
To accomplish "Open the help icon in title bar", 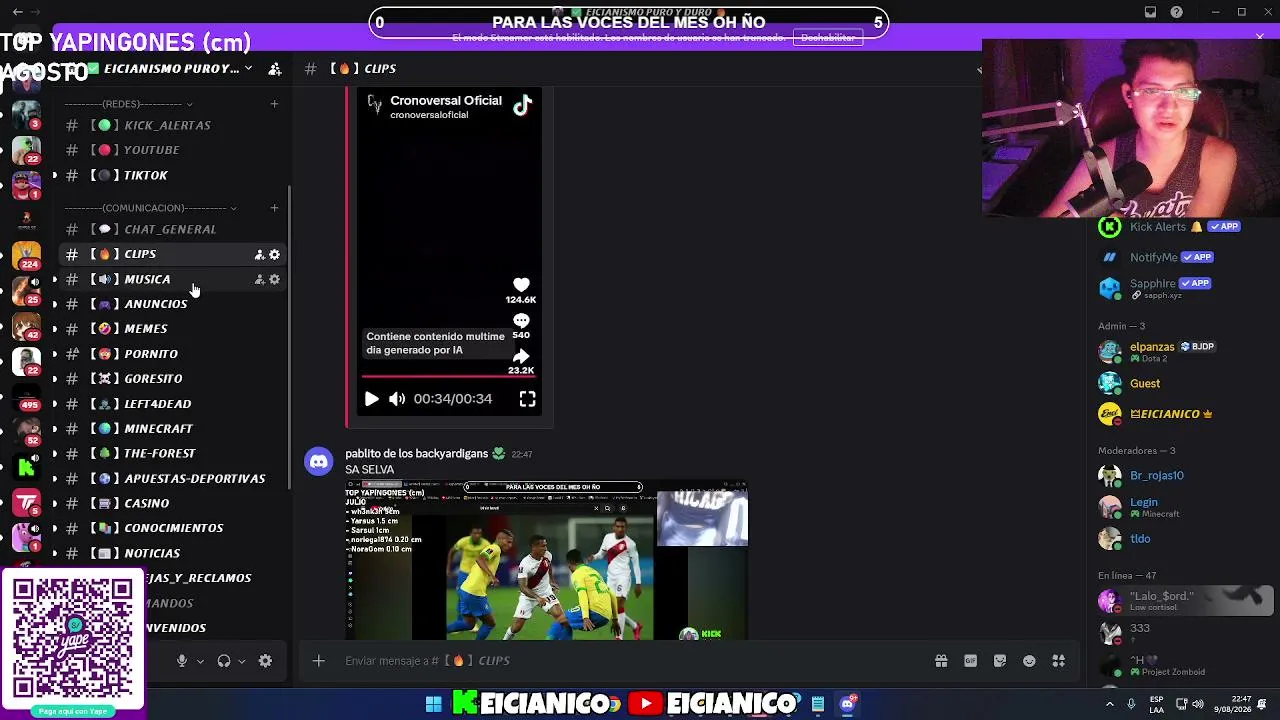I will click(1177, 12).
